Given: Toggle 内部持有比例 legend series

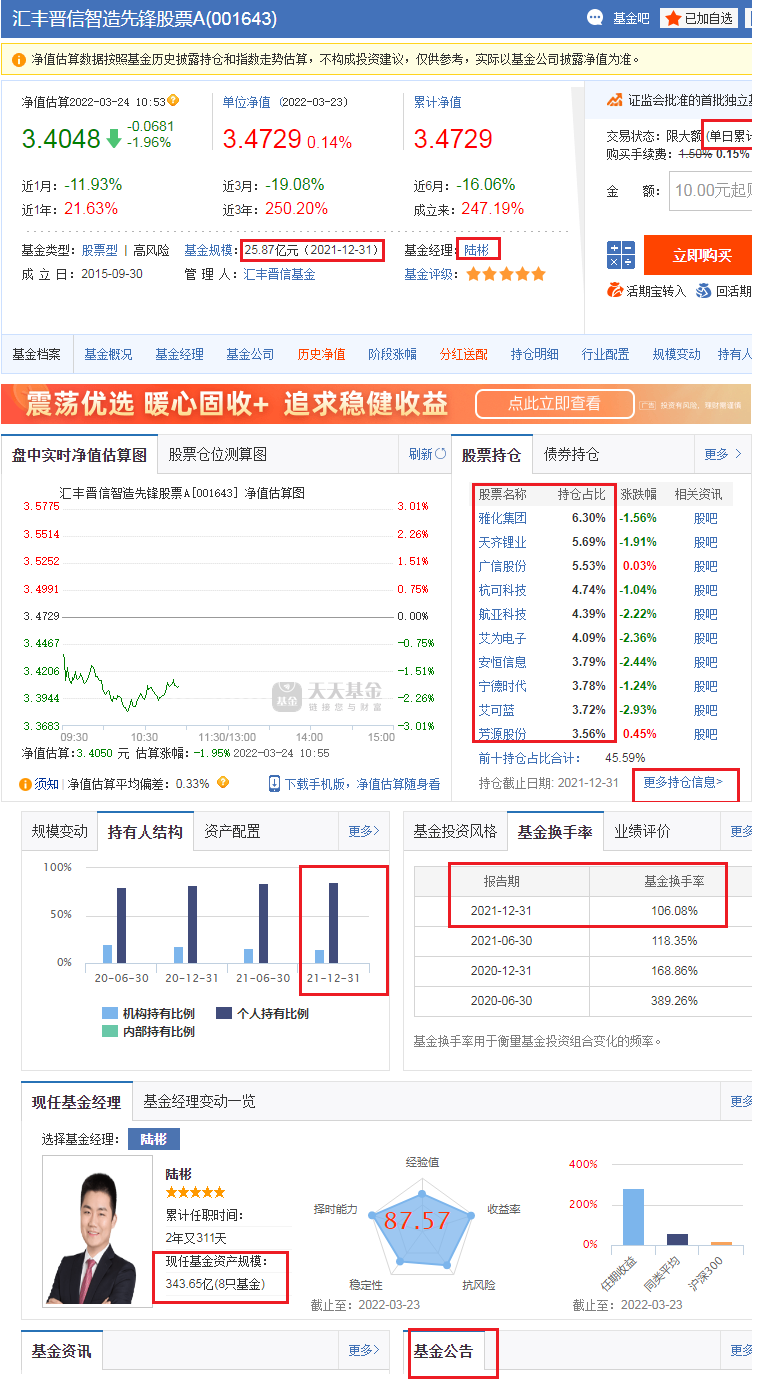Looking at the screenshot, I should pos(148,1031).
